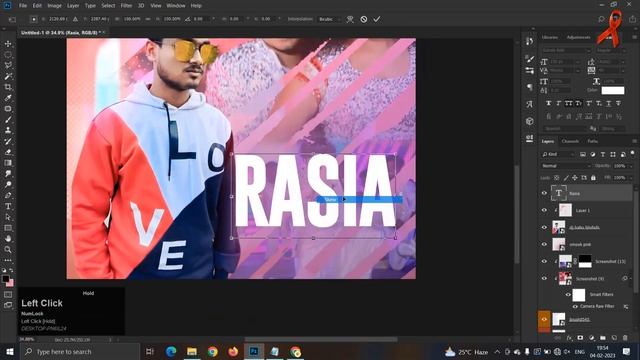
Task: Hide the Screenshot (9) layer
Action: coord(544,278)
